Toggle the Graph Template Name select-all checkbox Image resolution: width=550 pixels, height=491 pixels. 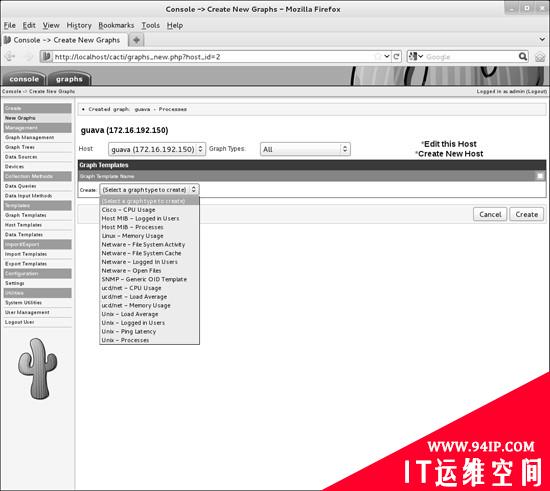click(540, 176)
